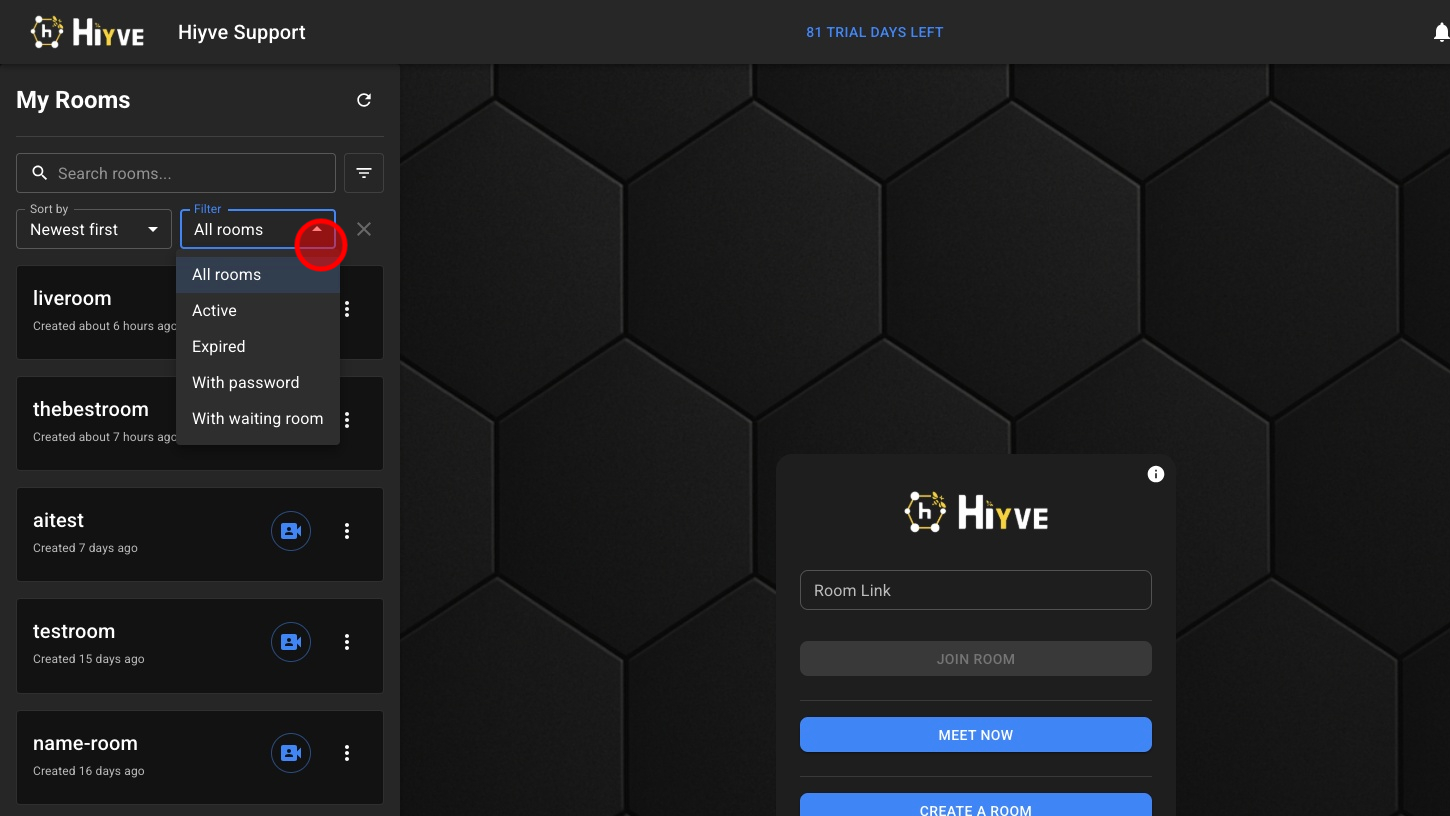Open more options menu for testroom
Viewport: 1450px width, 816px height.
point(347,642)
